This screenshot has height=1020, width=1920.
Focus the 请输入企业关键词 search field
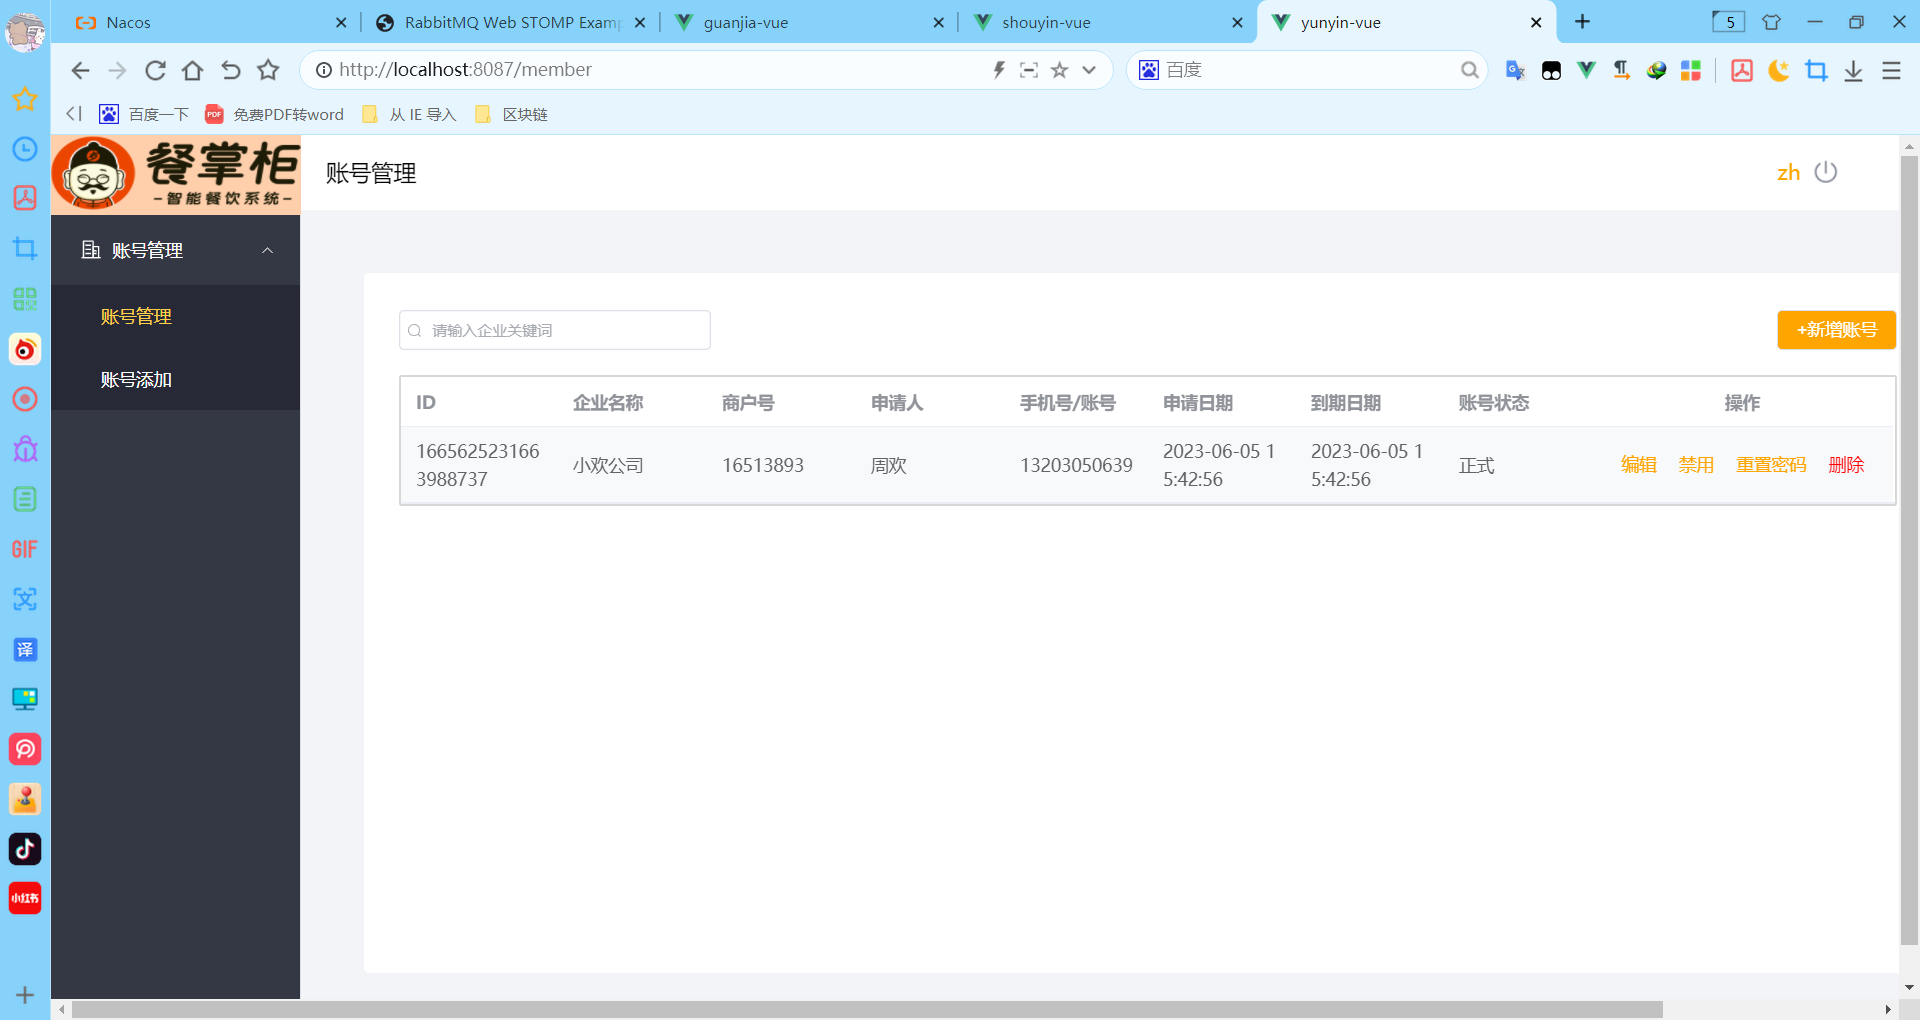point(555,330)
